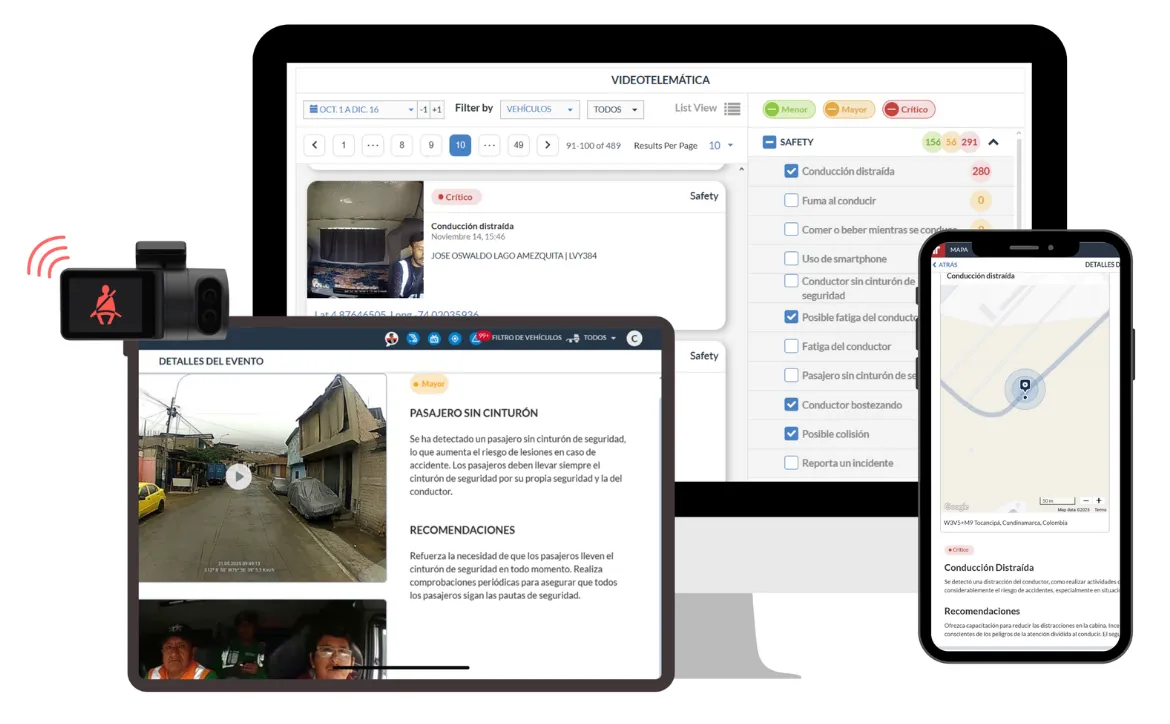Toggle the Crítico severity filter

click(x=908, y=109)
